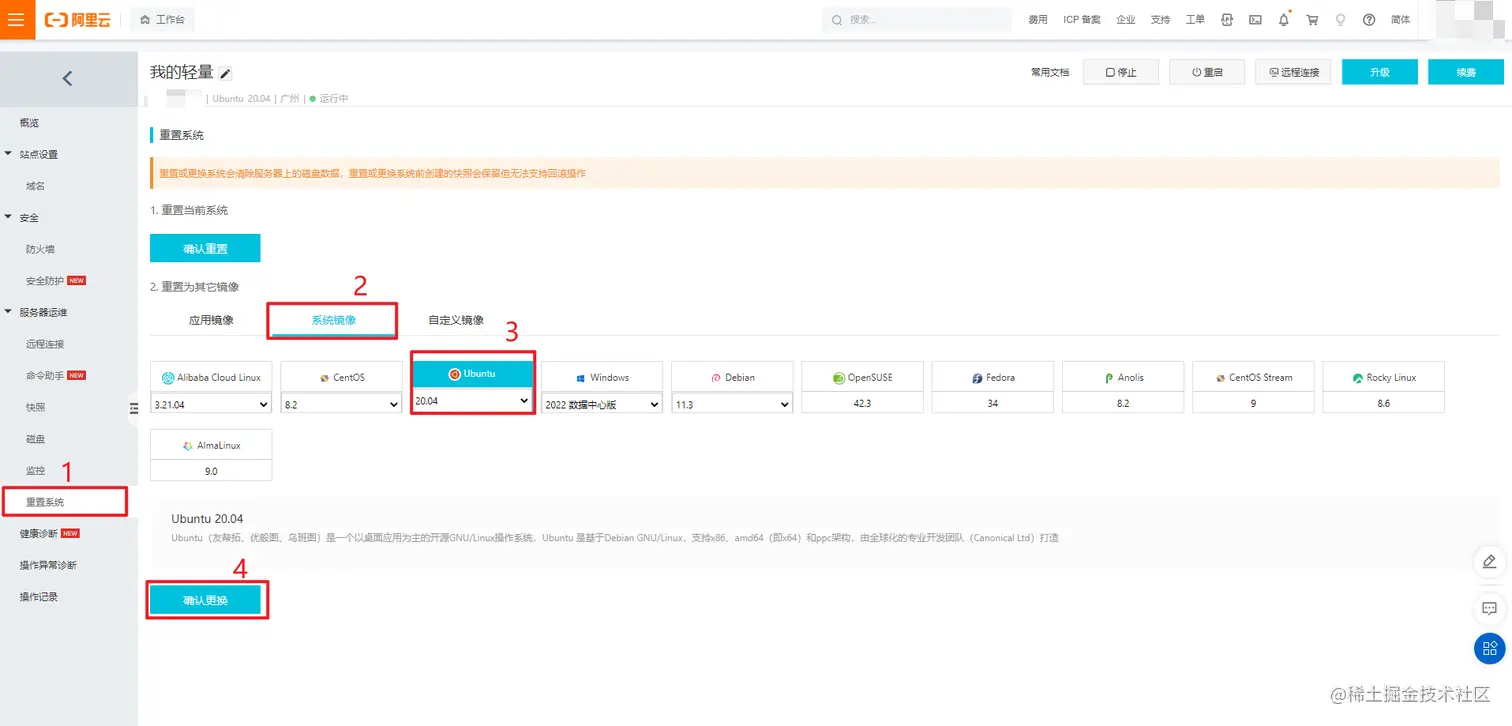Open 域名 in the sidebar
This screenshot has height=726, width=1512.
[35, 186]
